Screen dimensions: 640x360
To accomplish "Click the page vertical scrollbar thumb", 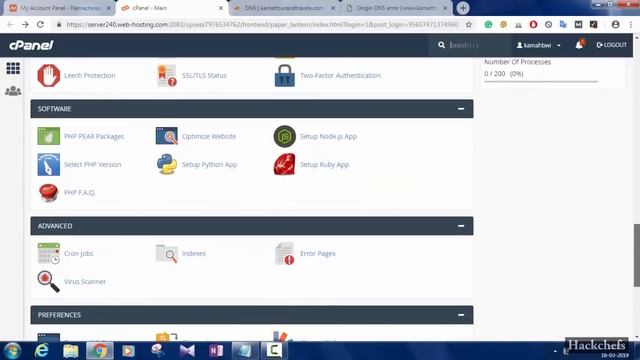I will (x=636, y=255).
